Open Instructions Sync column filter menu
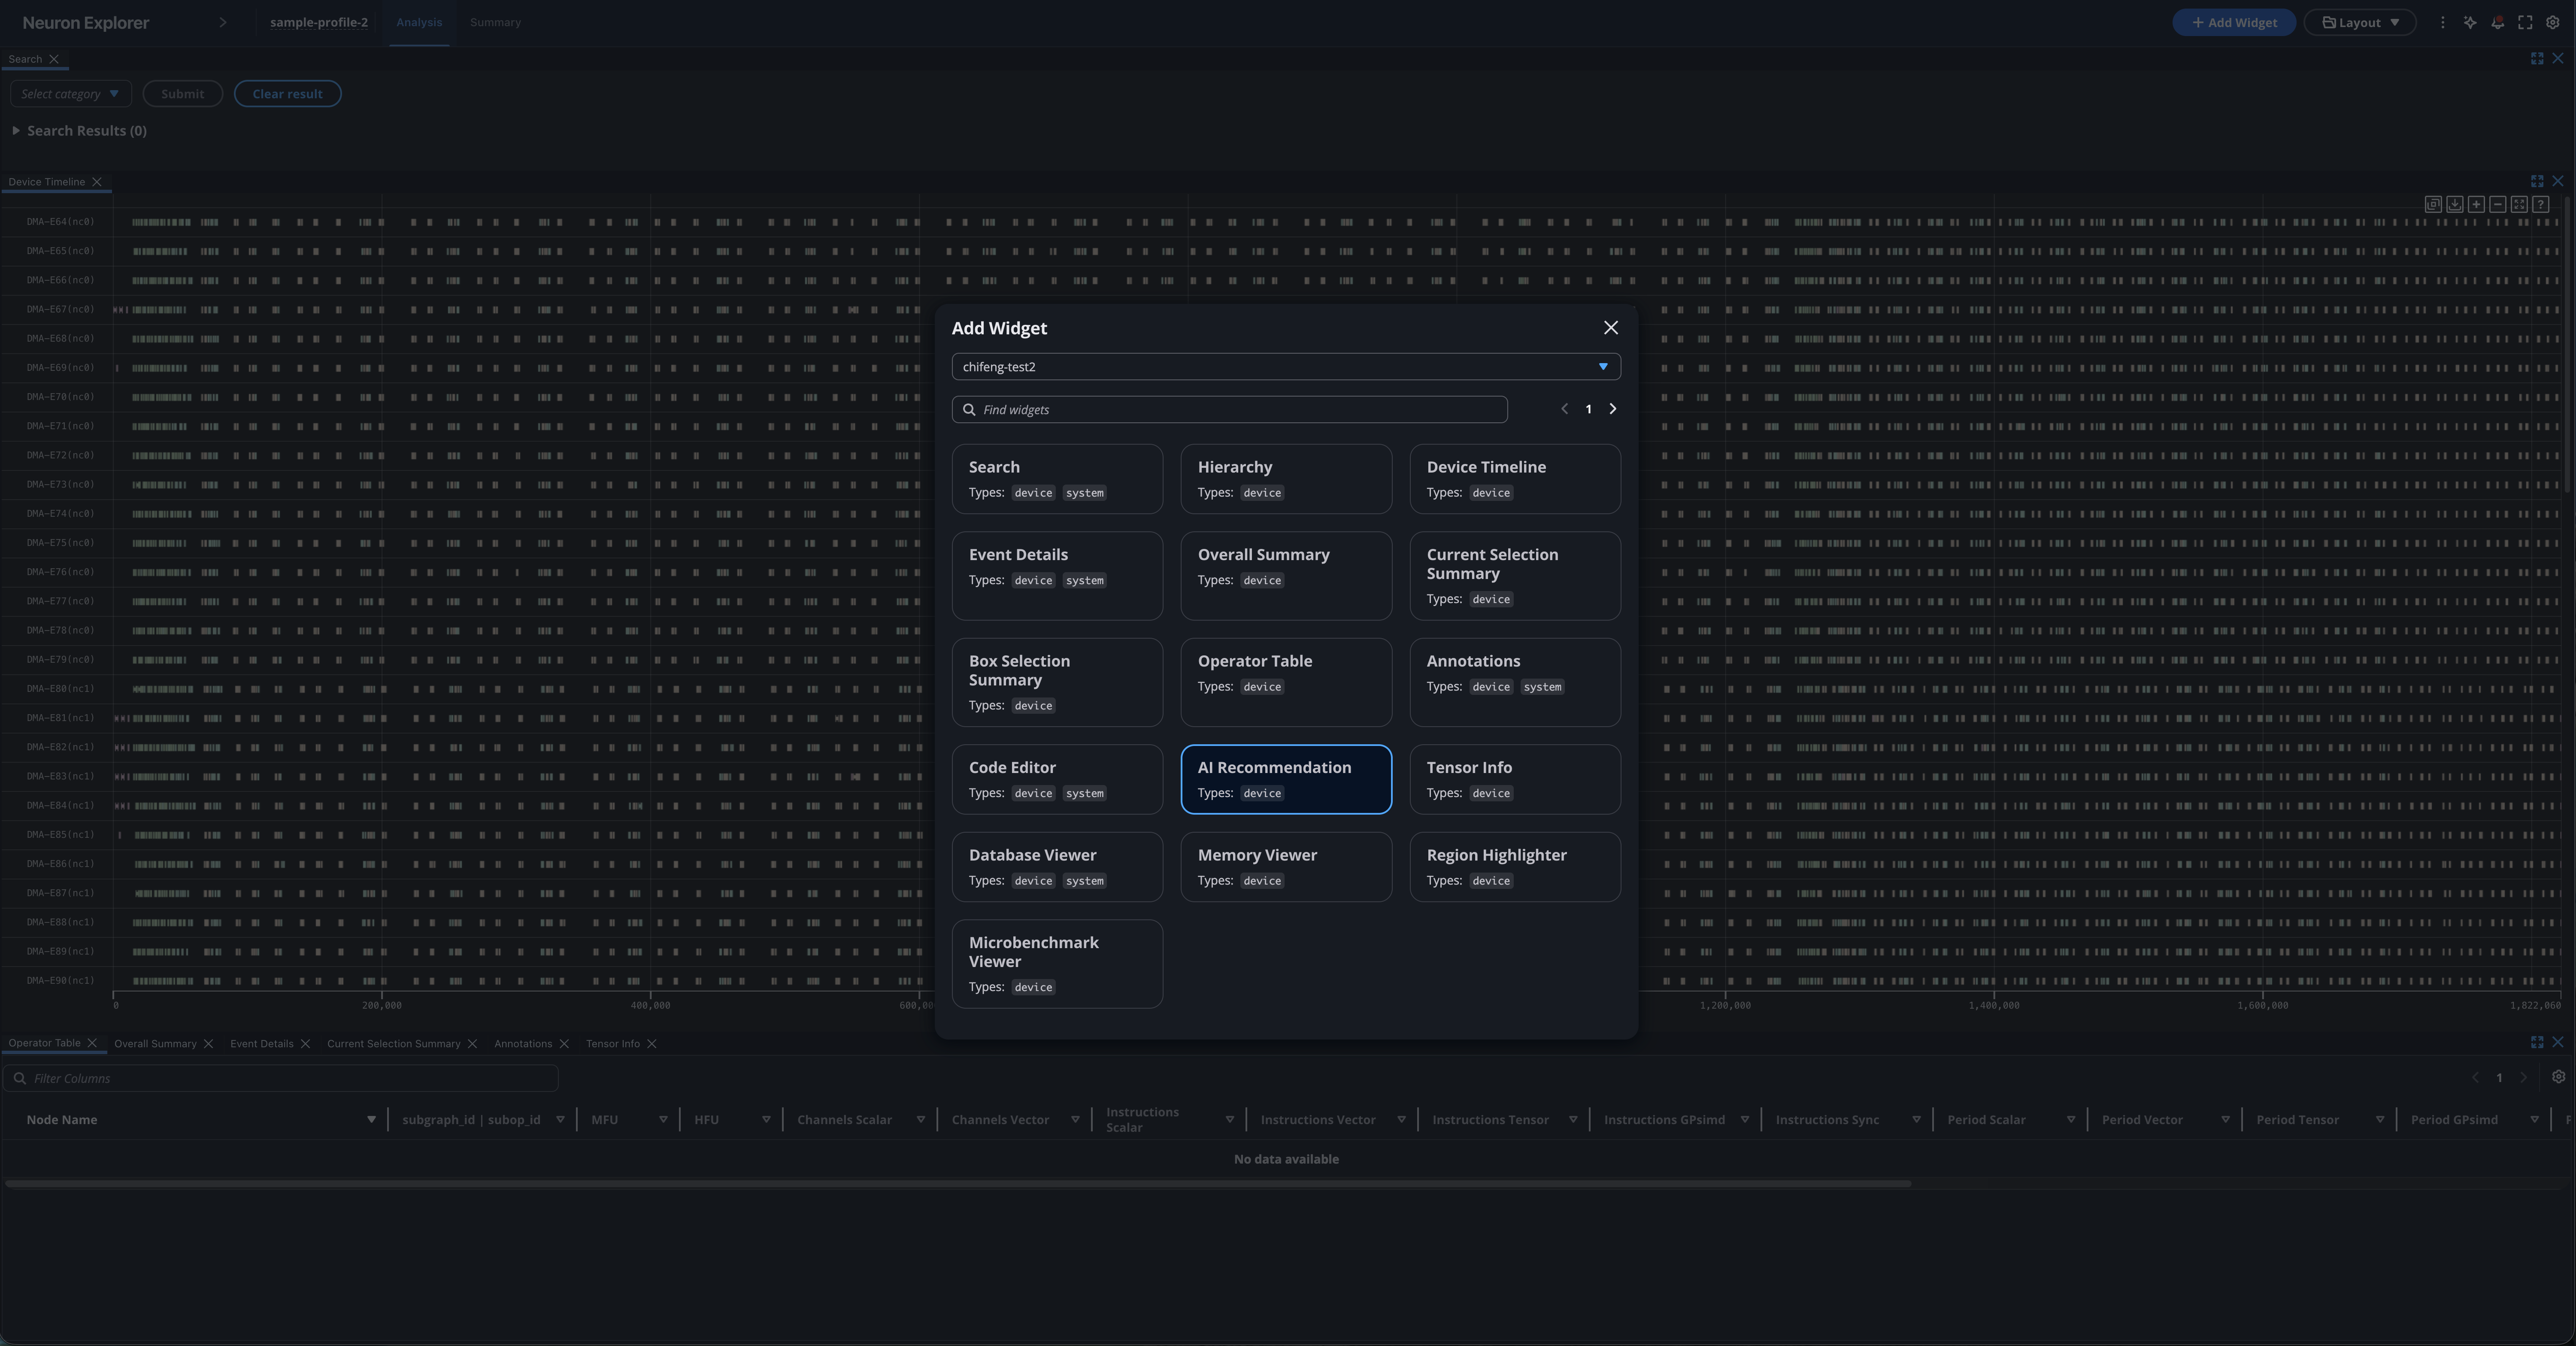2576x1346 pixels. pos(1916,1120)
